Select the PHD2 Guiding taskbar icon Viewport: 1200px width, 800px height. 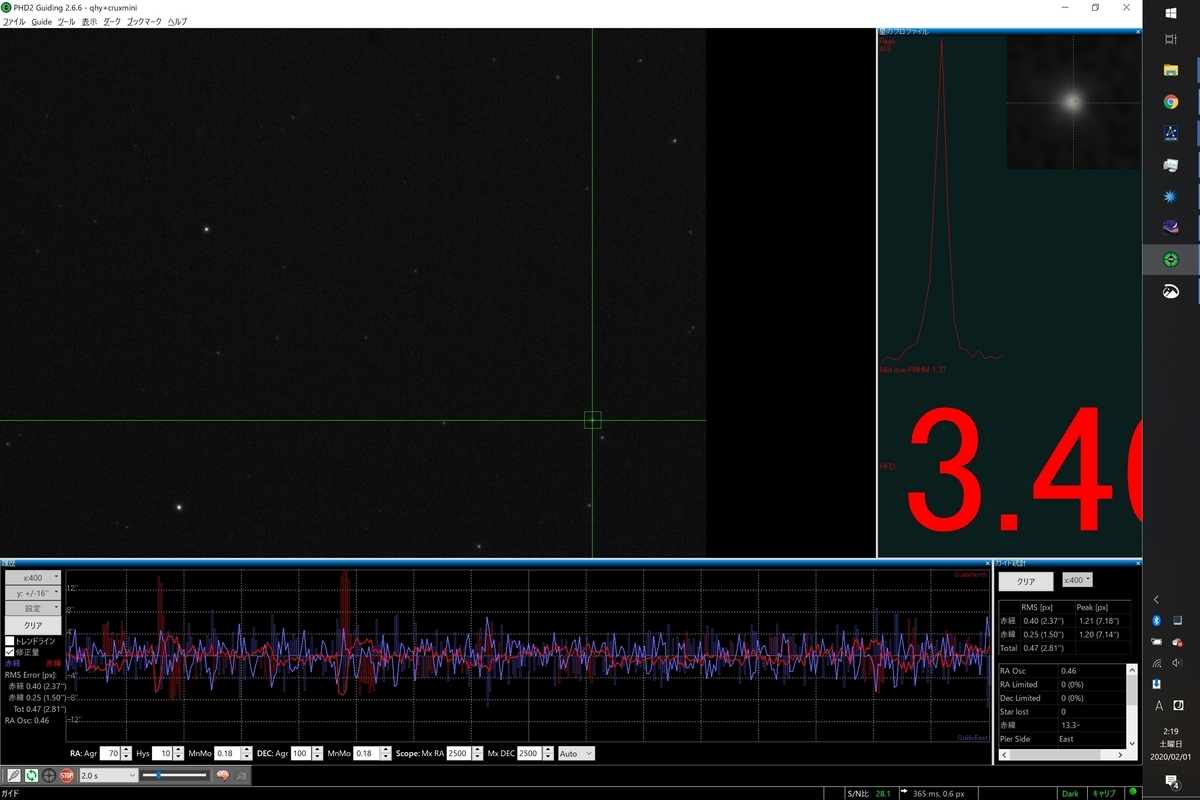pyautogui.click(x=1171, y=259)
